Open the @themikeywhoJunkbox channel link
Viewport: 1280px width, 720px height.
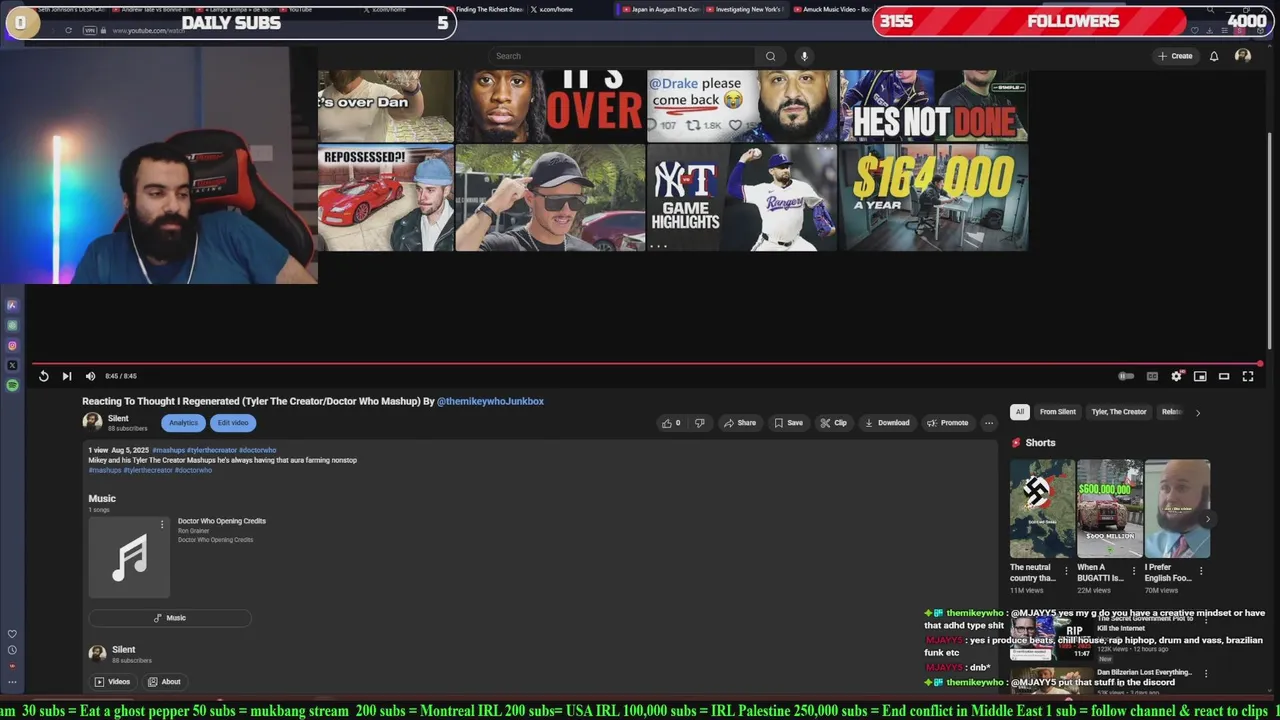pos(490,401)
